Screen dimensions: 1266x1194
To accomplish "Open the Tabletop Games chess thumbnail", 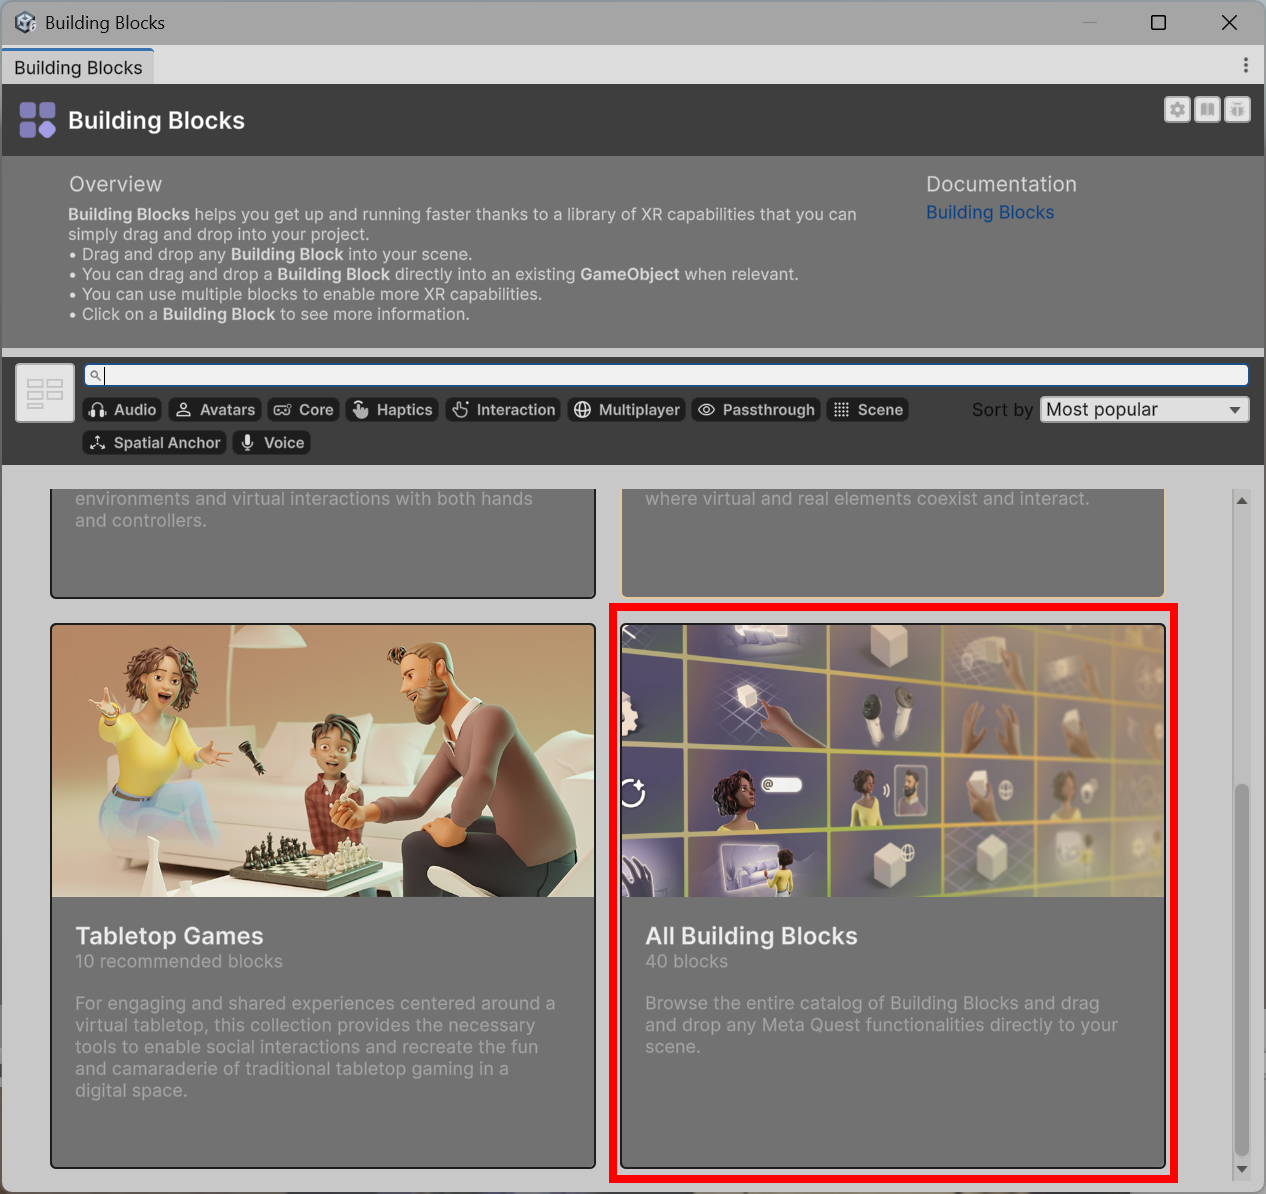I will (x=323, y=761).
